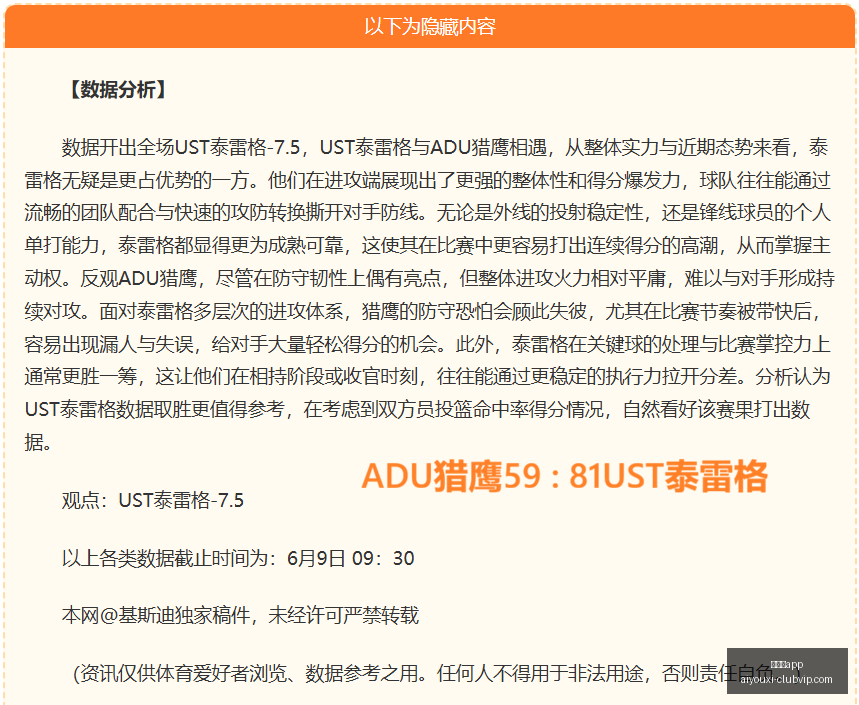Click paragraph line starting '流畅的团队配合与快速的攻防转换'
Screen dimensions: 859x705
tap(428, 213)
